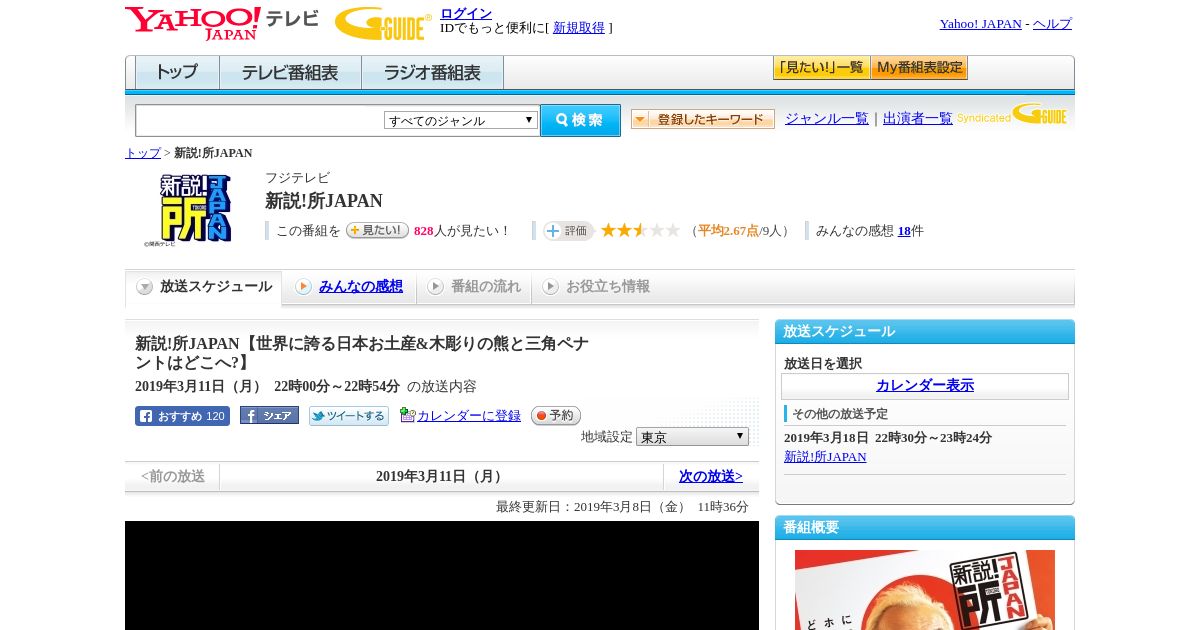Click the calendar icon beside カレンダーに登録

coord(407,415)
